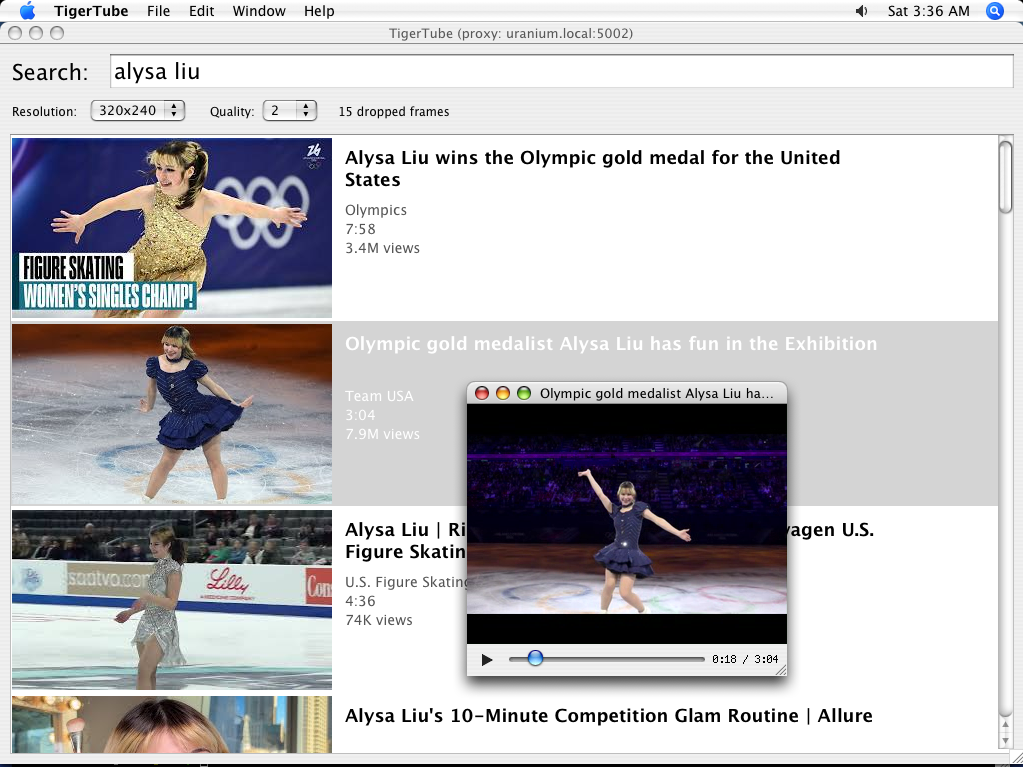Open the Apple menu
Screen dimensions: 1023x767
coord(27,11)
